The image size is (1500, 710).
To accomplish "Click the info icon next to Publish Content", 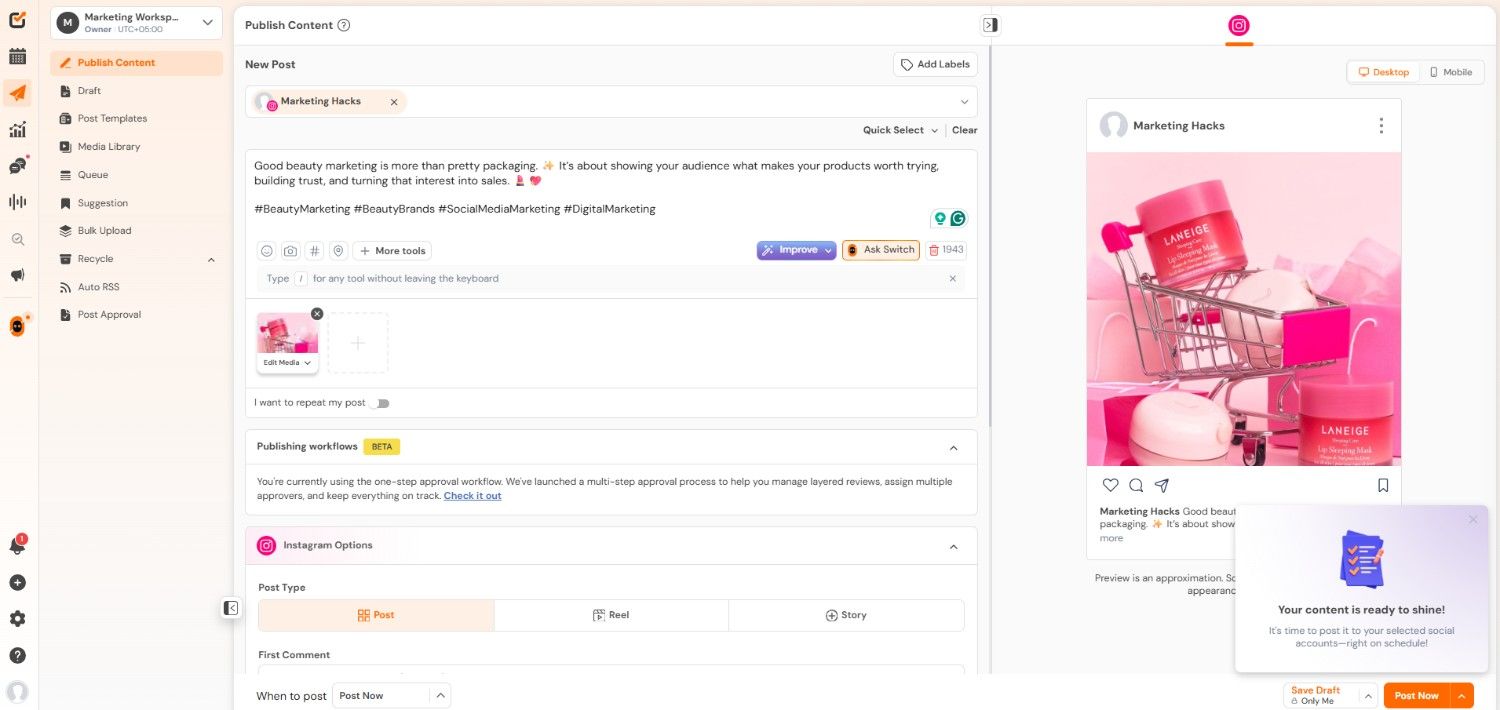I will 344,25.
